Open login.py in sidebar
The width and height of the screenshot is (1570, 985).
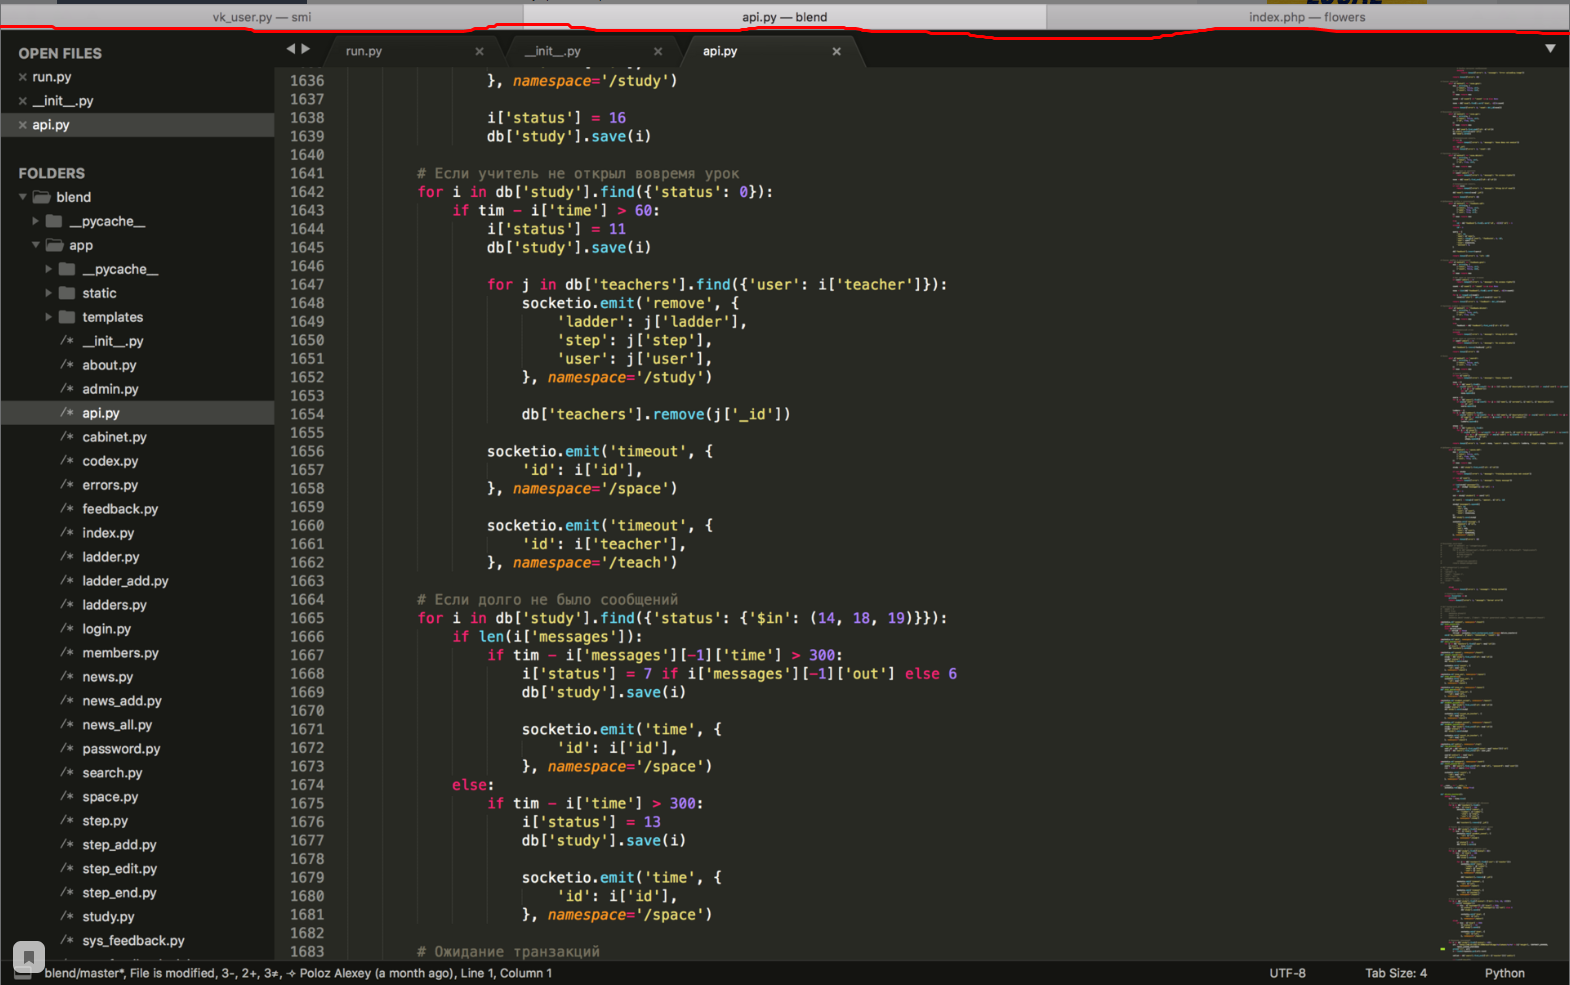[106, 629]
